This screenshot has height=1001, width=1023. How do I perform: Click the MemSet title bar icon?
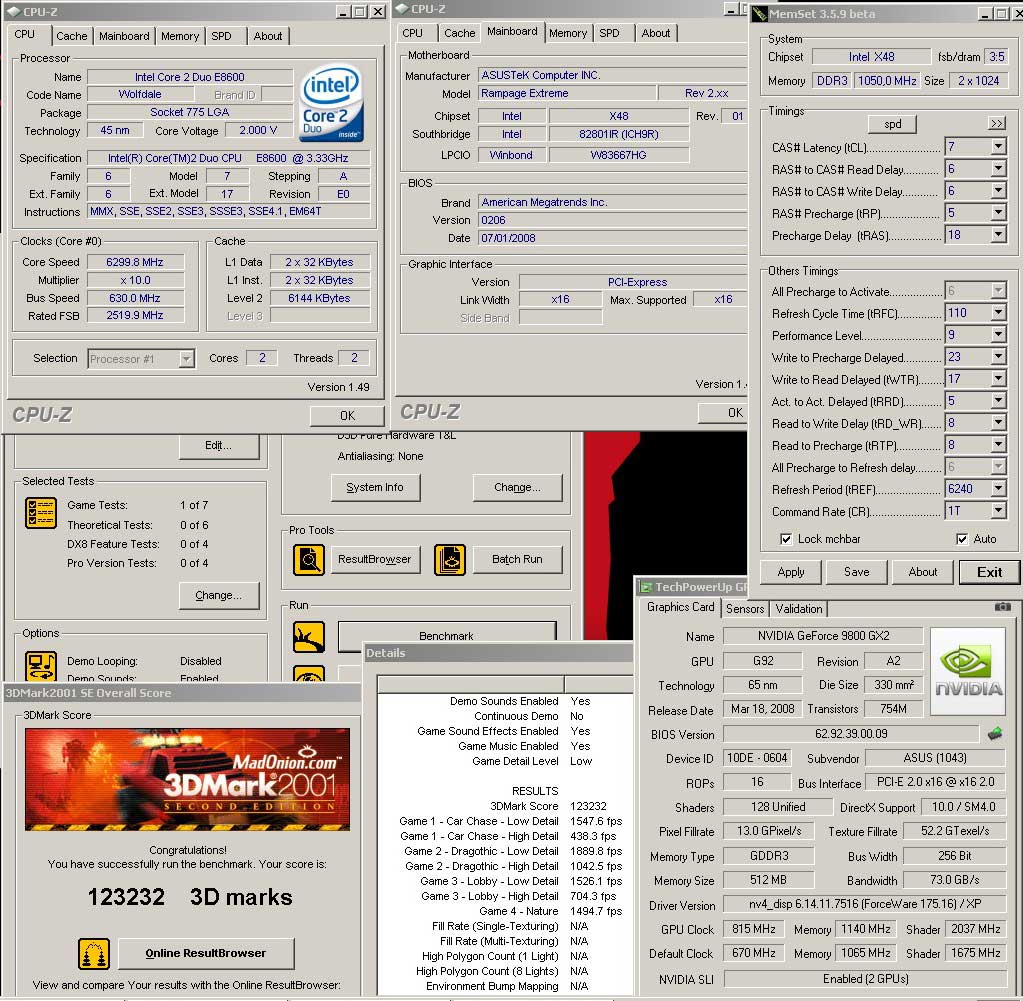pos(759,14)
